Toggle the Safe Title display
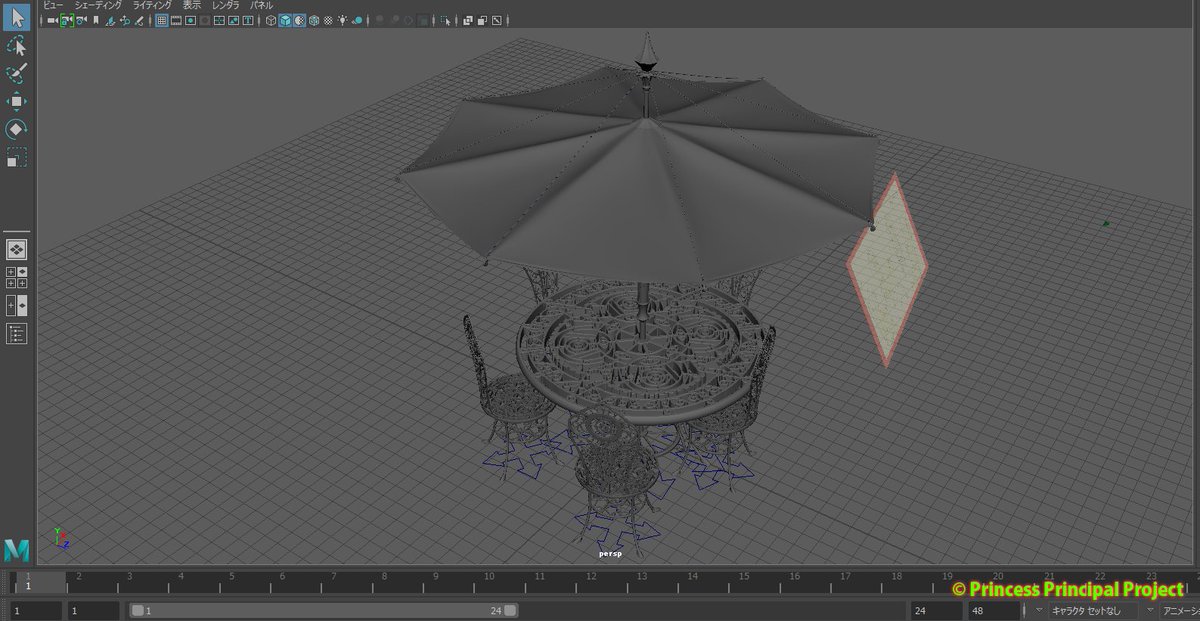1200x621 pixels. point(247,20)
